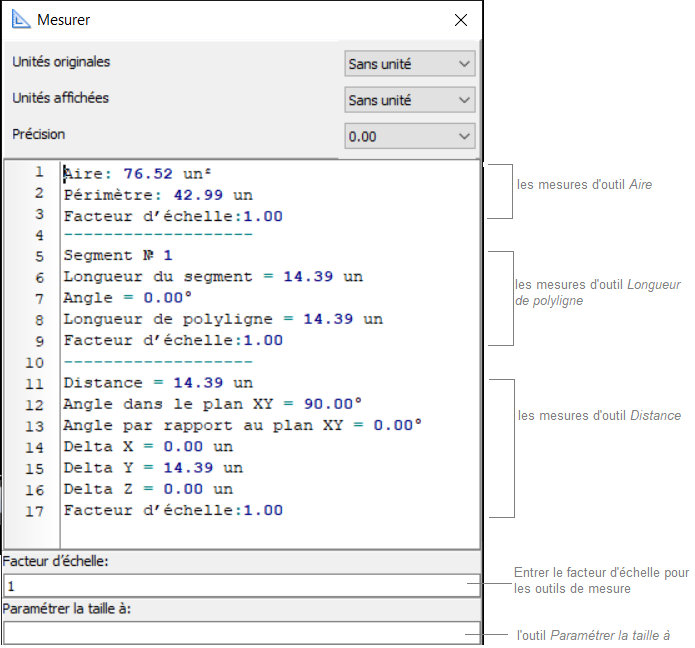Expand the Unités affichées combo box
695x648 pixels.
(x=409, y=100)
